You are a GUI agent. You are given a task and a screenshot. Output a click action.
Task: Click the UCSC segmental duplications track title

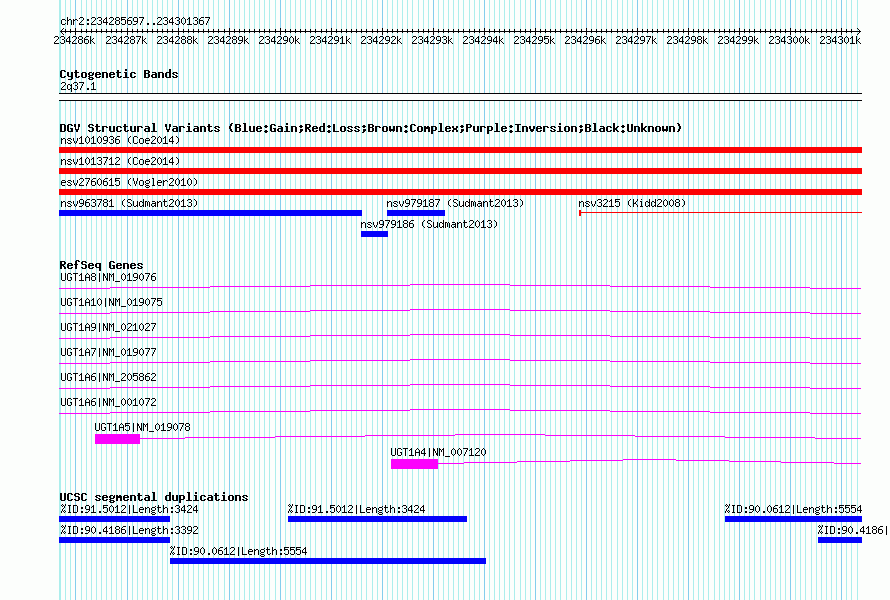pyautogui.click(x=154, y=497)
